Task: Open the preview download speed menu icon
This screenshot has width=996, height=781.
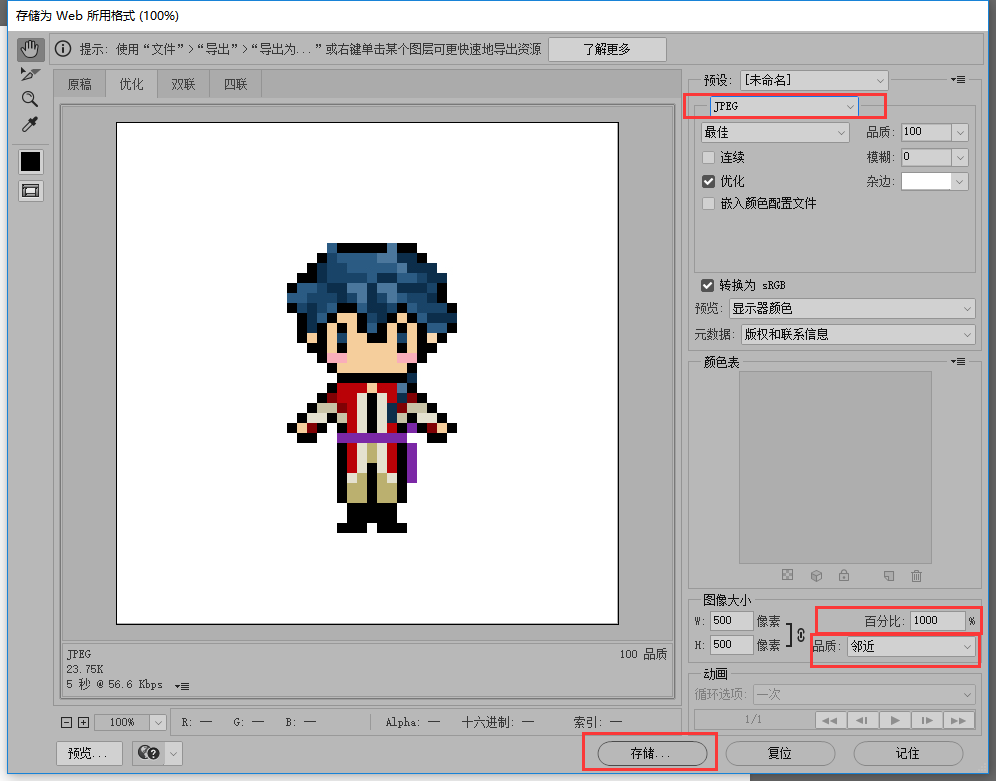Action: (x=182, y=686)
